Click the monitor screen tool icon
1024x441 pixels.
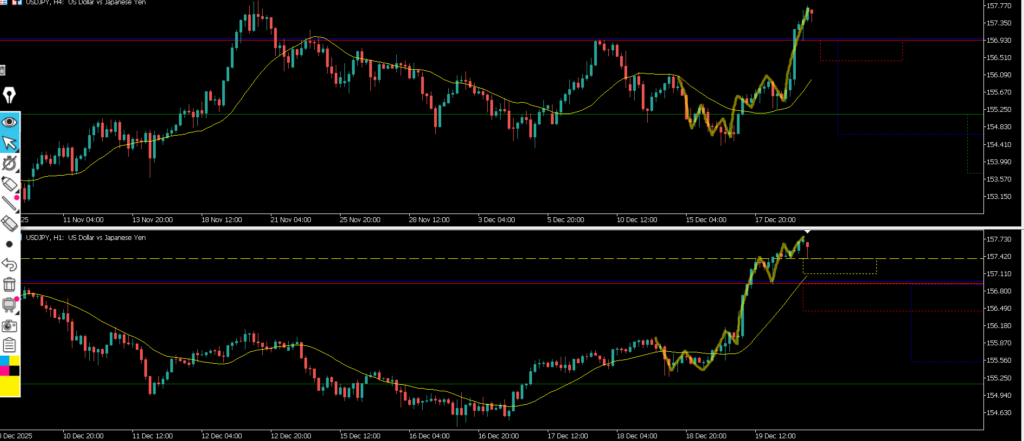pyautogui.click(x=10, y=305)
